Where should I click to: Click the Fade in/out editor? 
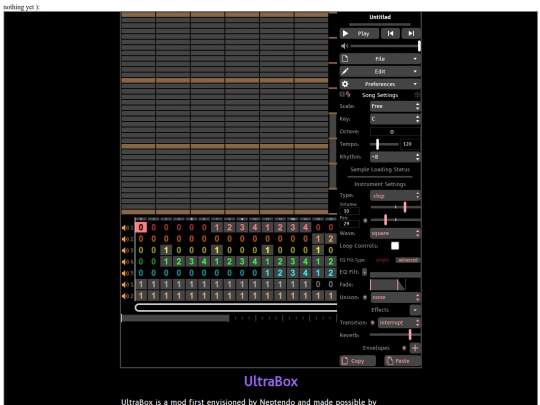click(395, 284)
